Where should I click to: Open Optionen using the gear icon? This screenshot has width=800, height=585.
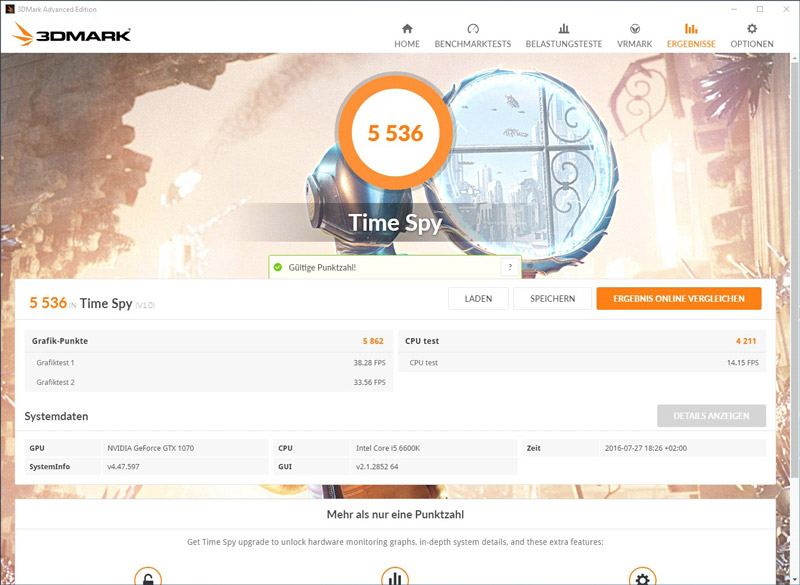point(752,29)
